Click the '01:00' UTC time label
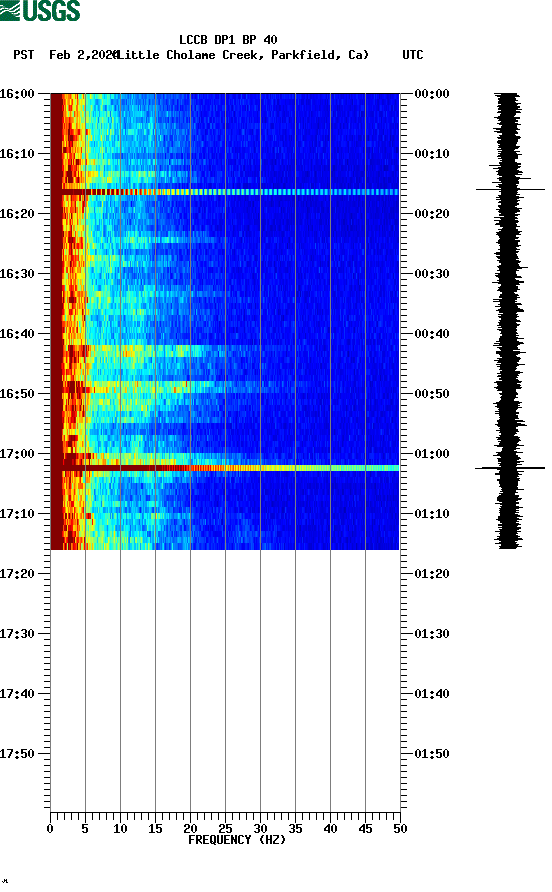The width and height of the screenshot is (552, 892). pyautogui.click(x=432, y=454)
